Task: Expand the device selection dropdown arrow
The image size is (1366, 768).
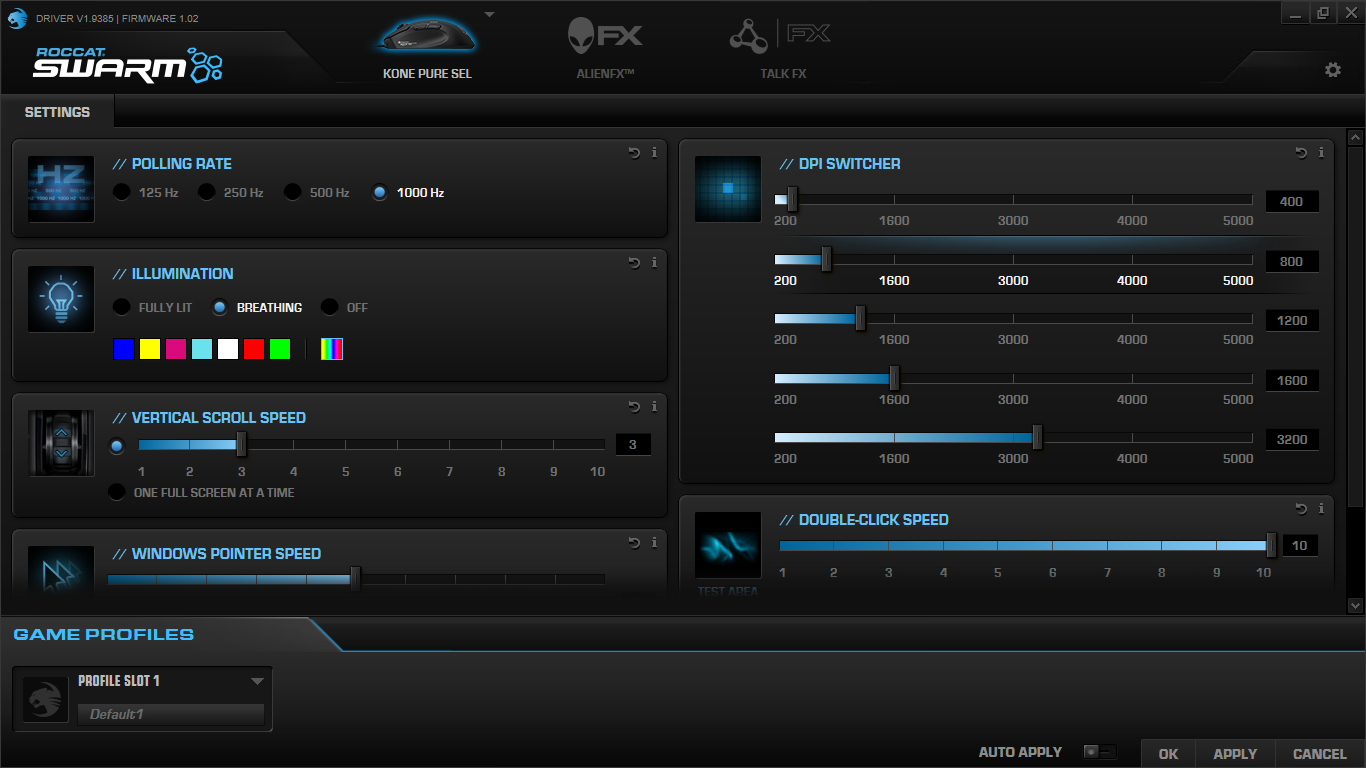Action: pos(489,15)
